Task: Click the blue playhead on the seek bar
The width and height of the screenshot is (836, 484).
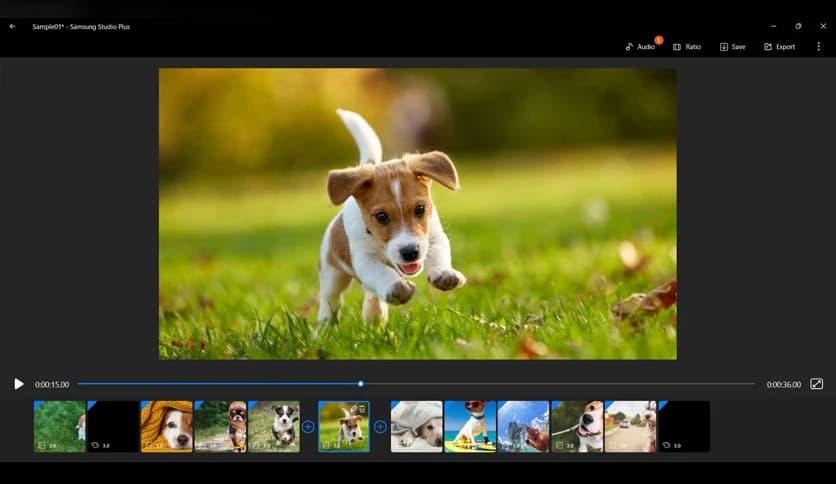Action: point(361,384)
